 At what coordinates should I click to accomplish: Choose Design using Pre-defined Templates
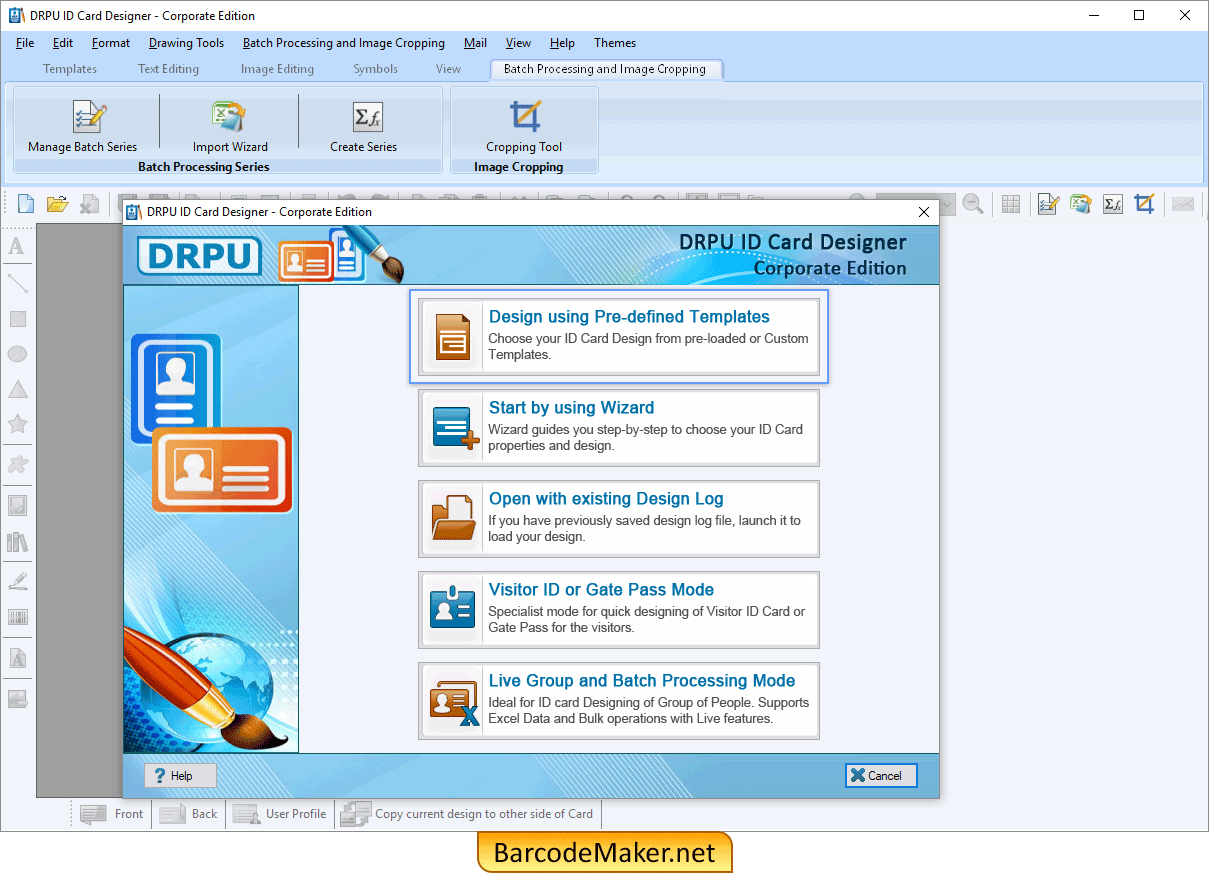619,337
